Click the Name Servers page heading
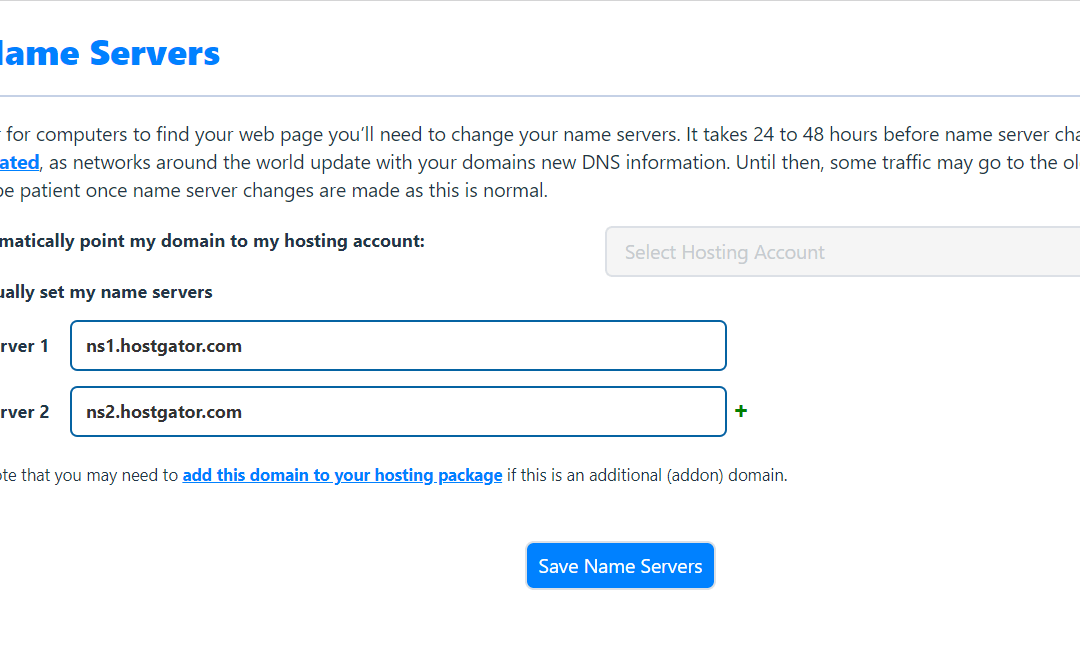Viewport: 1080px width, 672px height. (110, 52)
